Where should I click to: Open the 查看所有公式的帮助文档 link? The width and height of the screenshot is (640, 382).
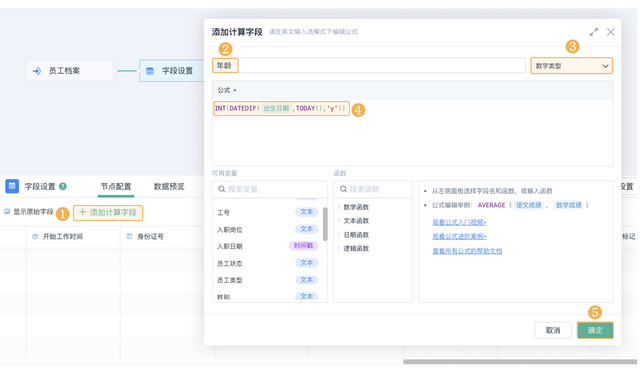[x=467, y=251]
